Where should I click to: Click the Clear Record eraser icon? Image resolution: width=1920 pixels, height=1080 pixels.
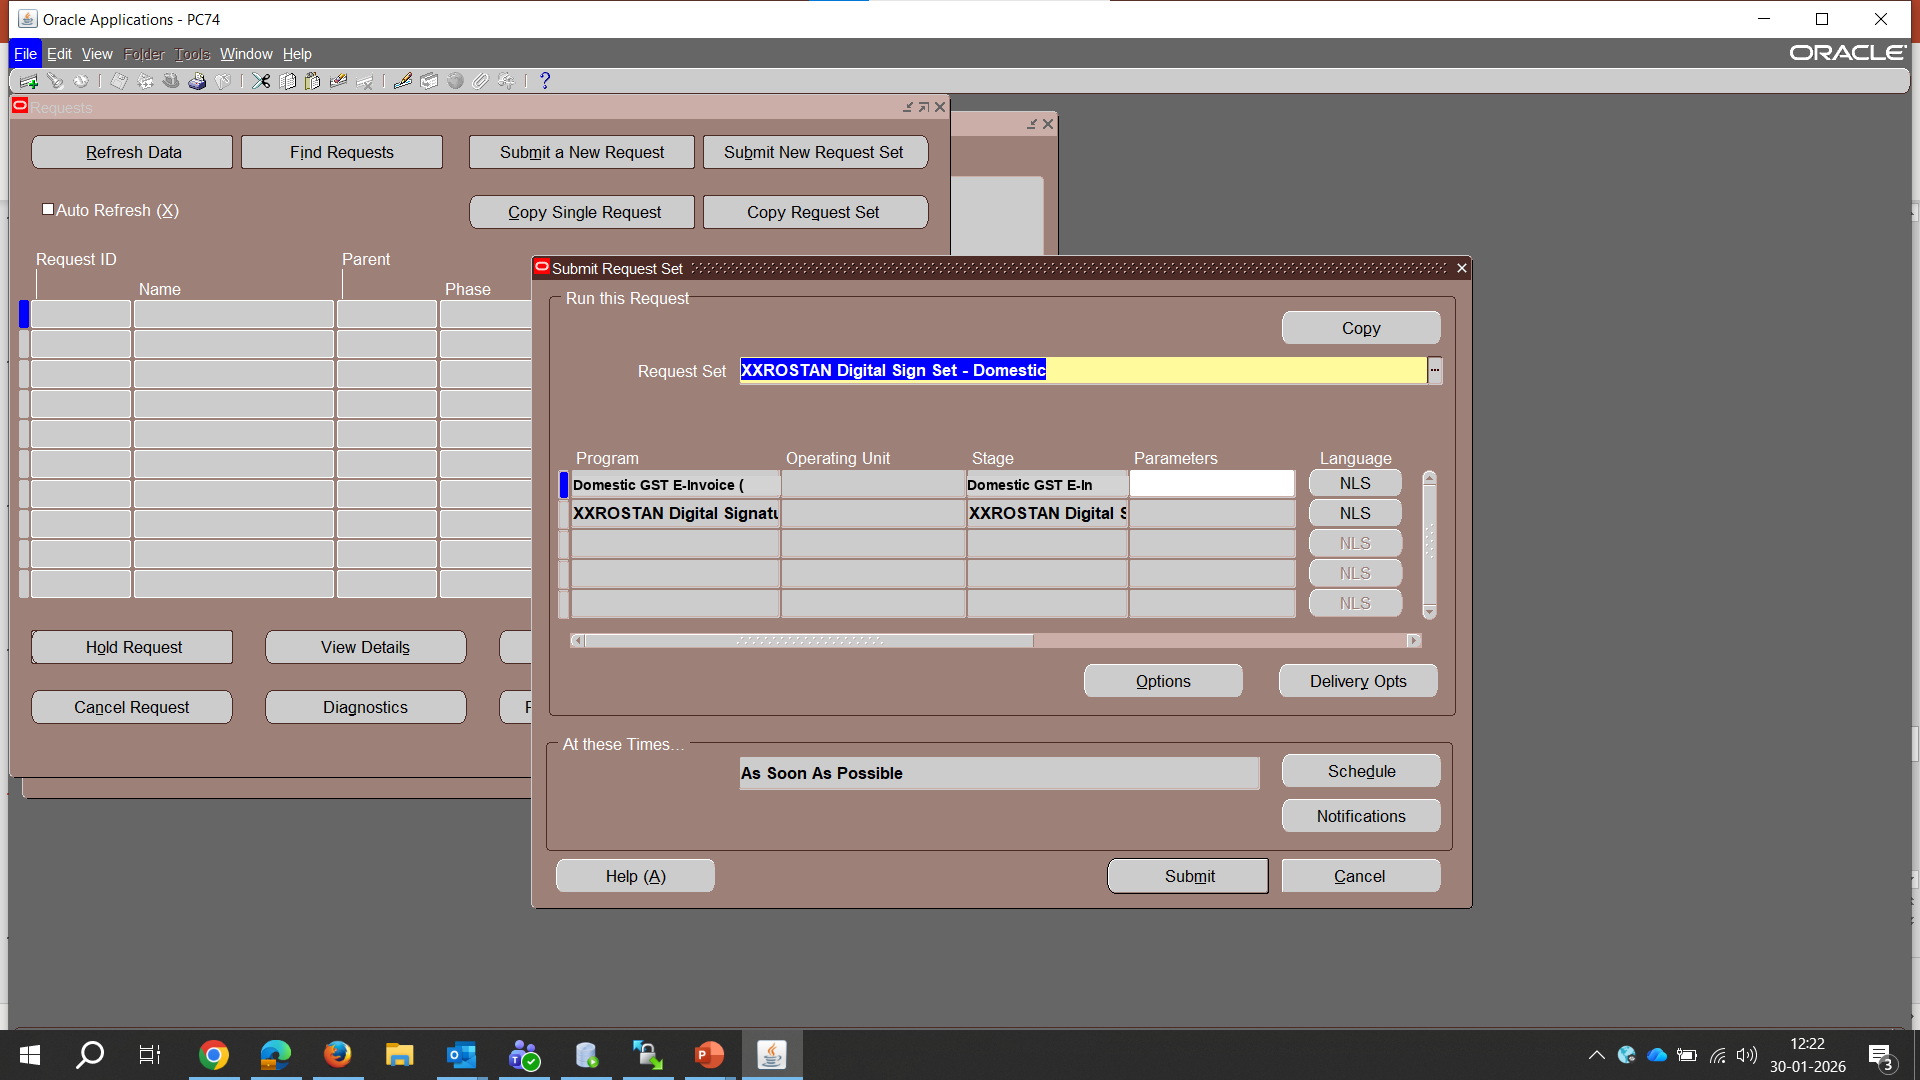(x=339, y=81)
